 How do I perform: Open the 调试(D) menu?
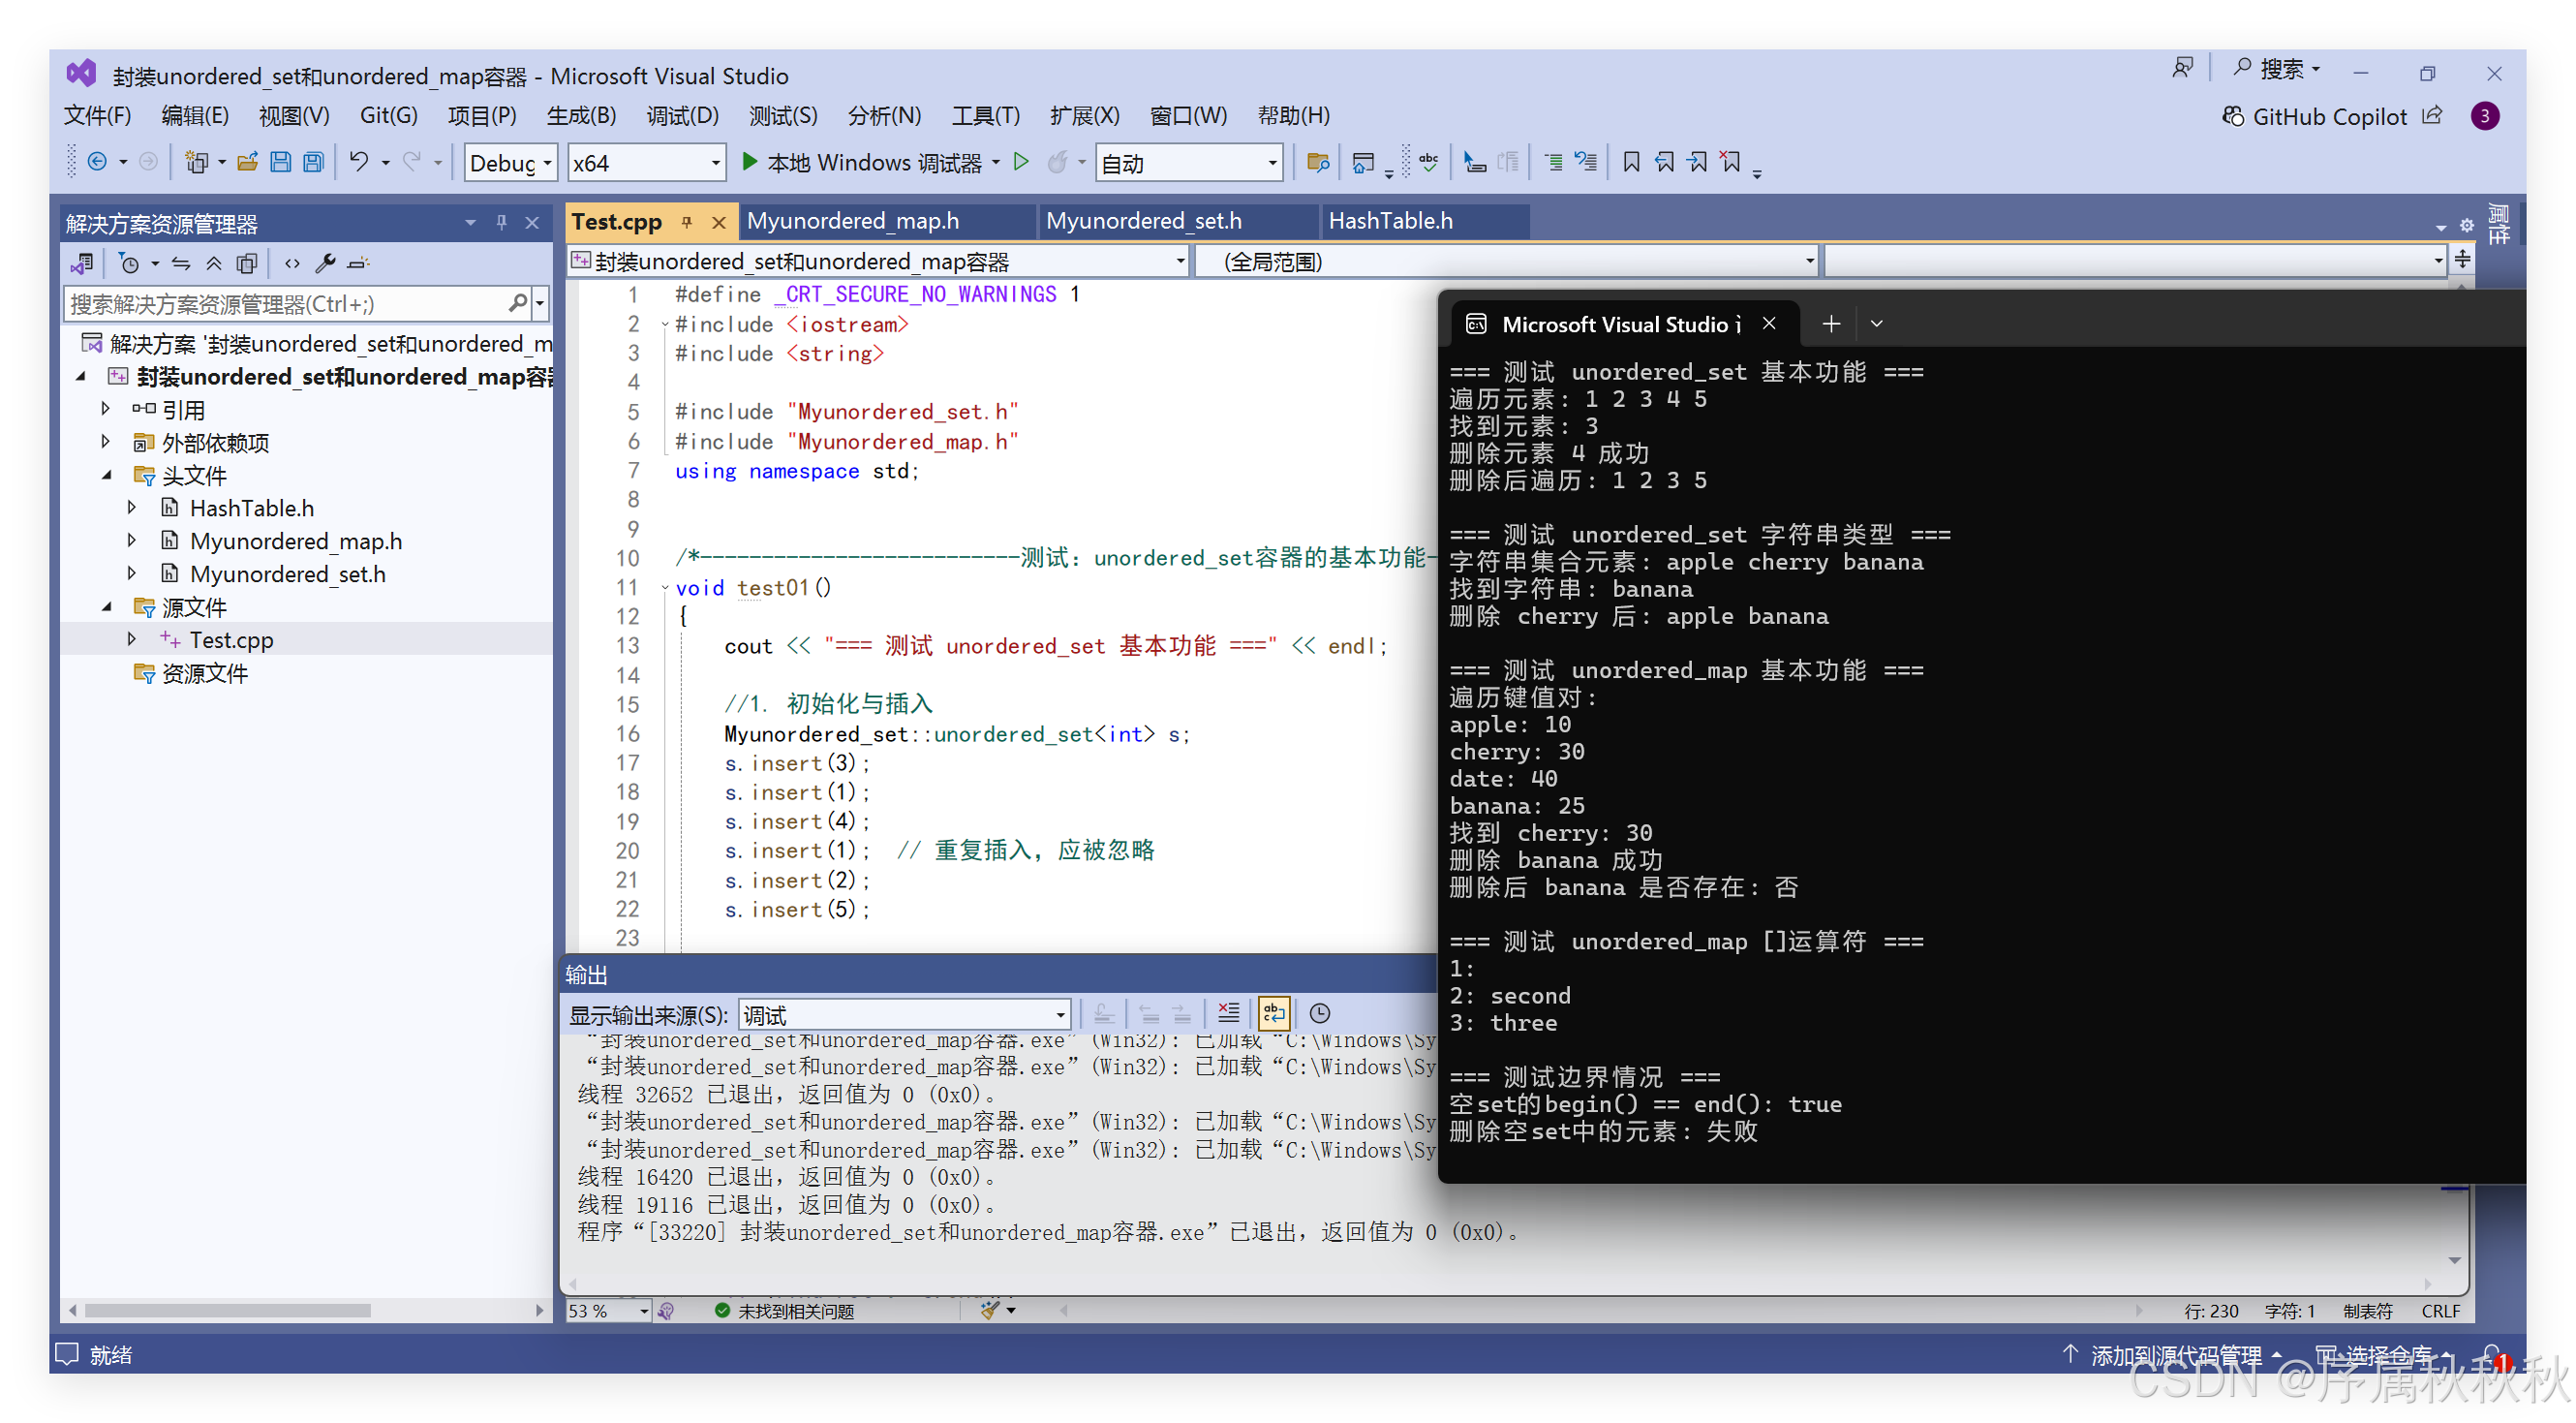(x=682, y=116)
